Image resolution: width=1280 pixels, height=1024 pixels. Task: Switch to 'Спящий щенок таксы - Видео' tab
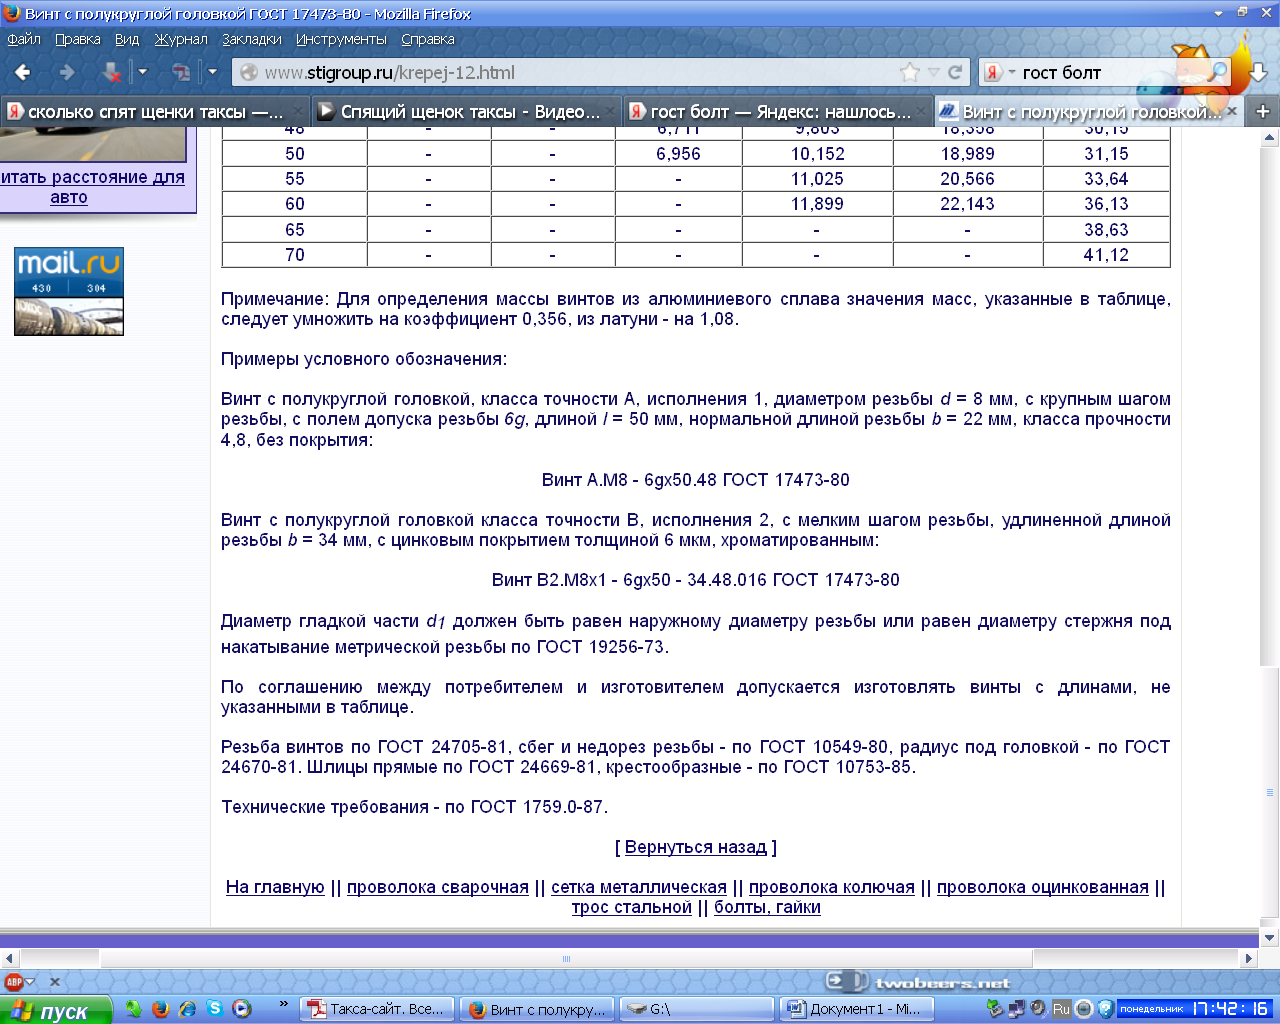tap(466, 111)
